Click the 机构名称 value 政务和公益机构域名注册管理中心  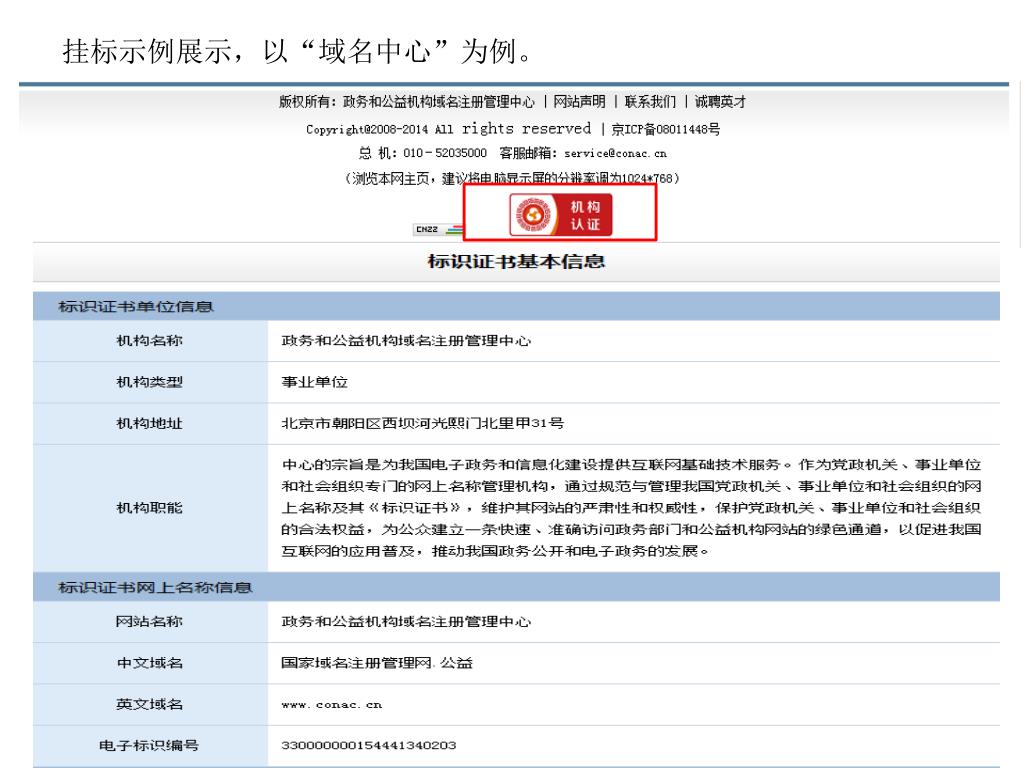click(x=406, y=341)
